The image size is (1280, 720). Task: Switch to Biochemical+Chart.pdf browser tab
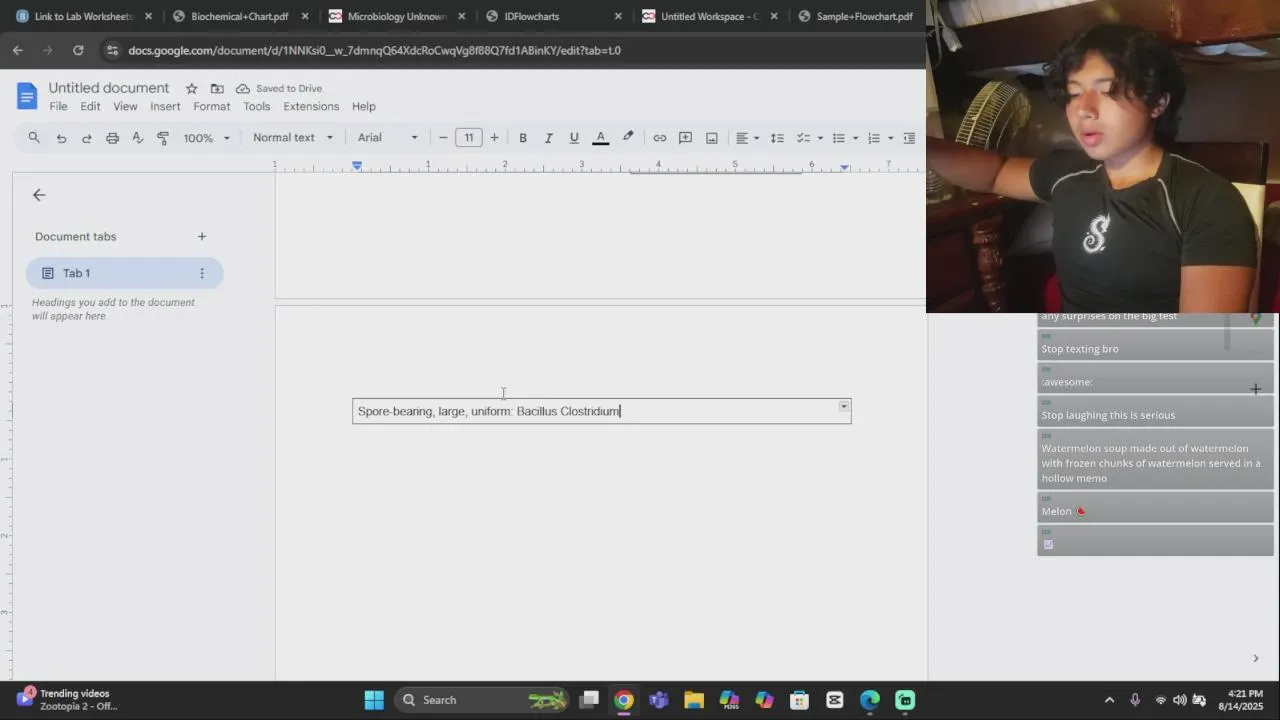240,16
